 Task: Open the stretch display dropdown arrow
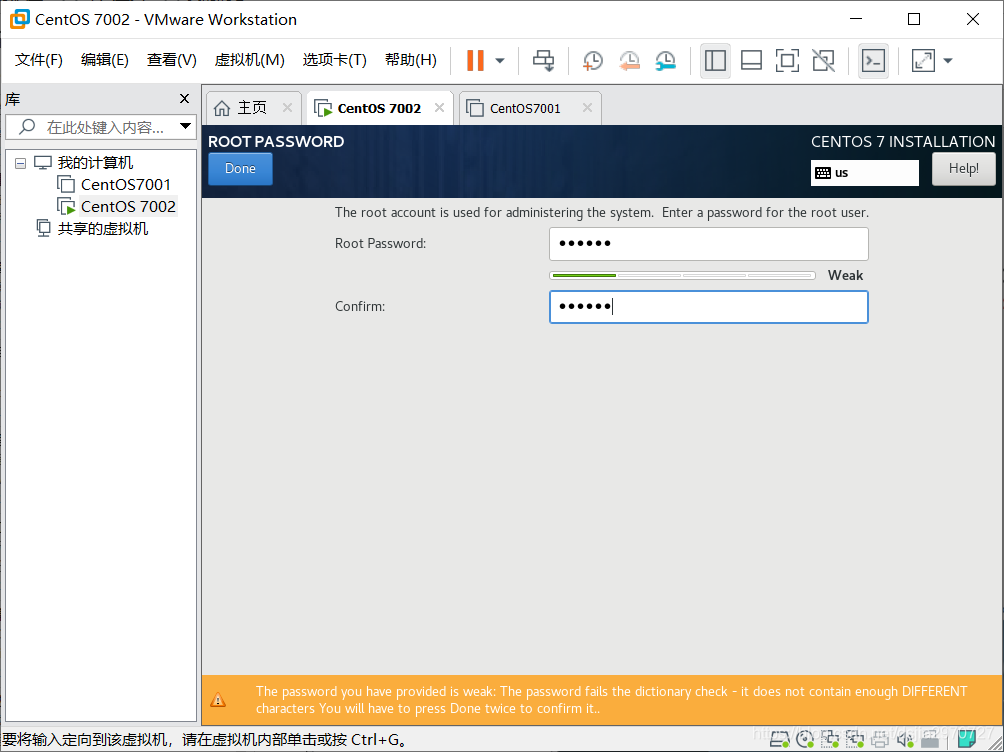[x=948, y=61]
